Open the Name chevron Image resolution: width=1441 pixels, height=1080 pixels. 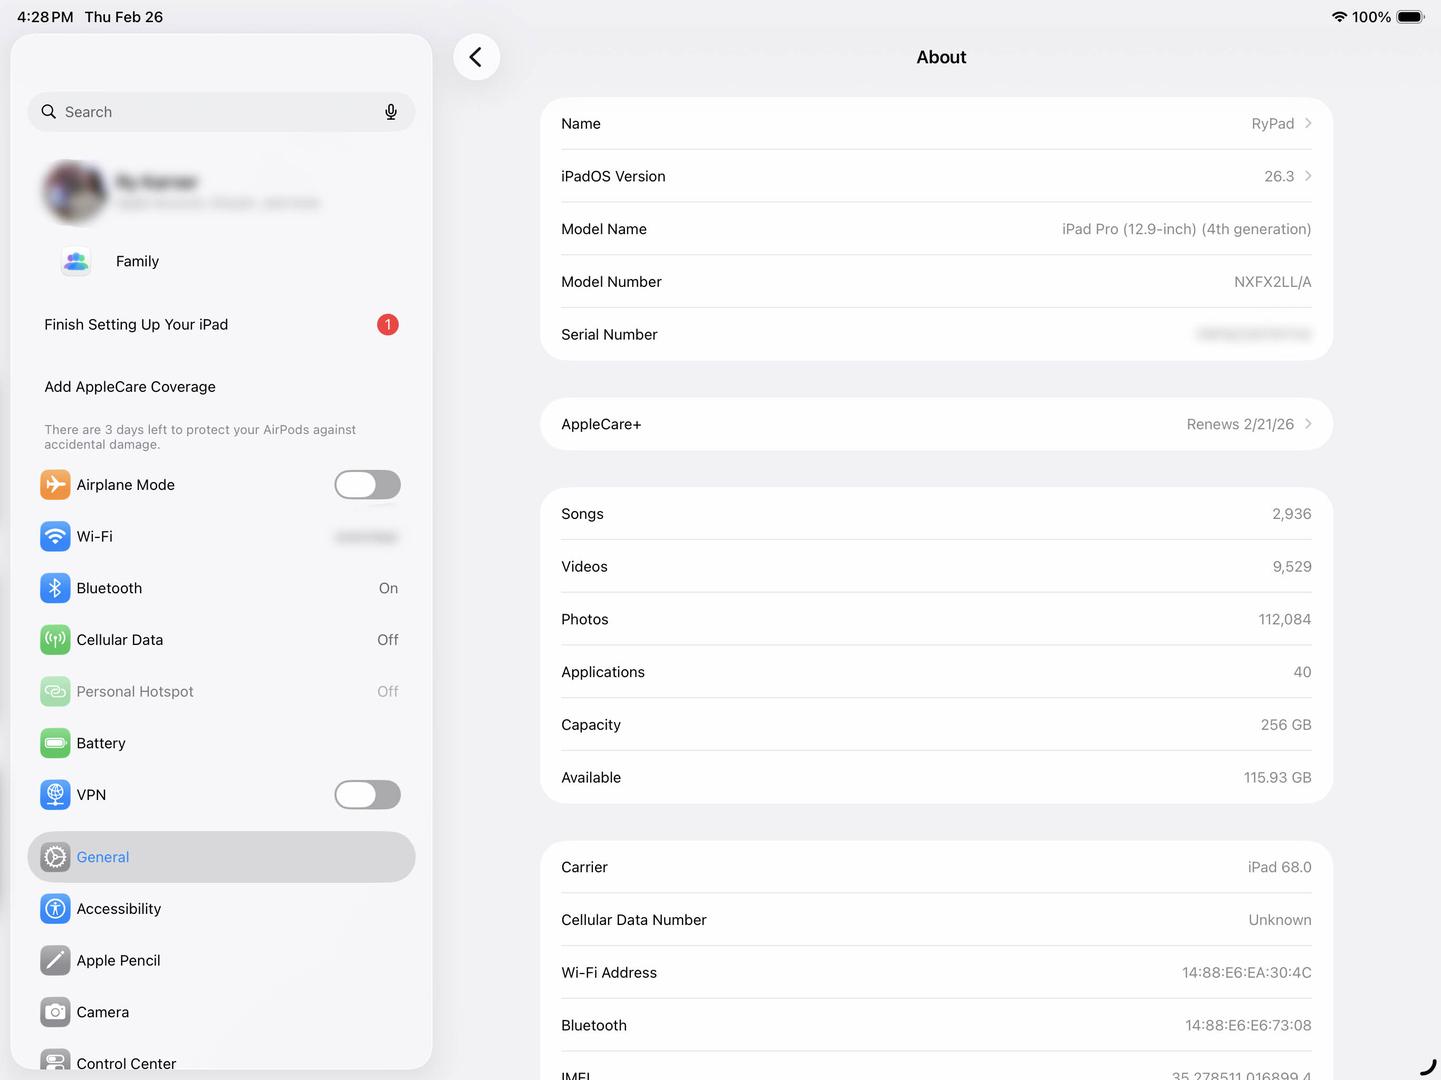click(x=1308, y=123)
